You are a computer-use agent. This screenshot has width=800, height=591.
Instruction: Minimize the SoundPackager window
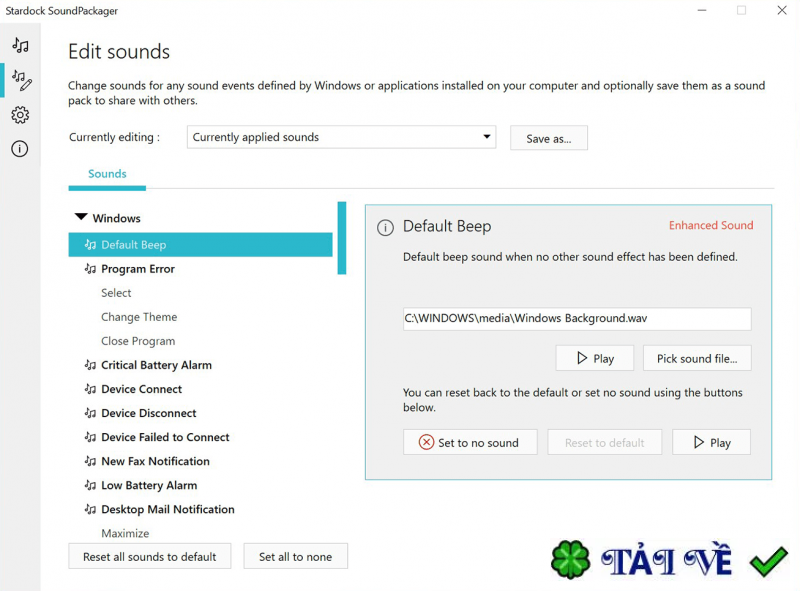(x=702, y=10)
